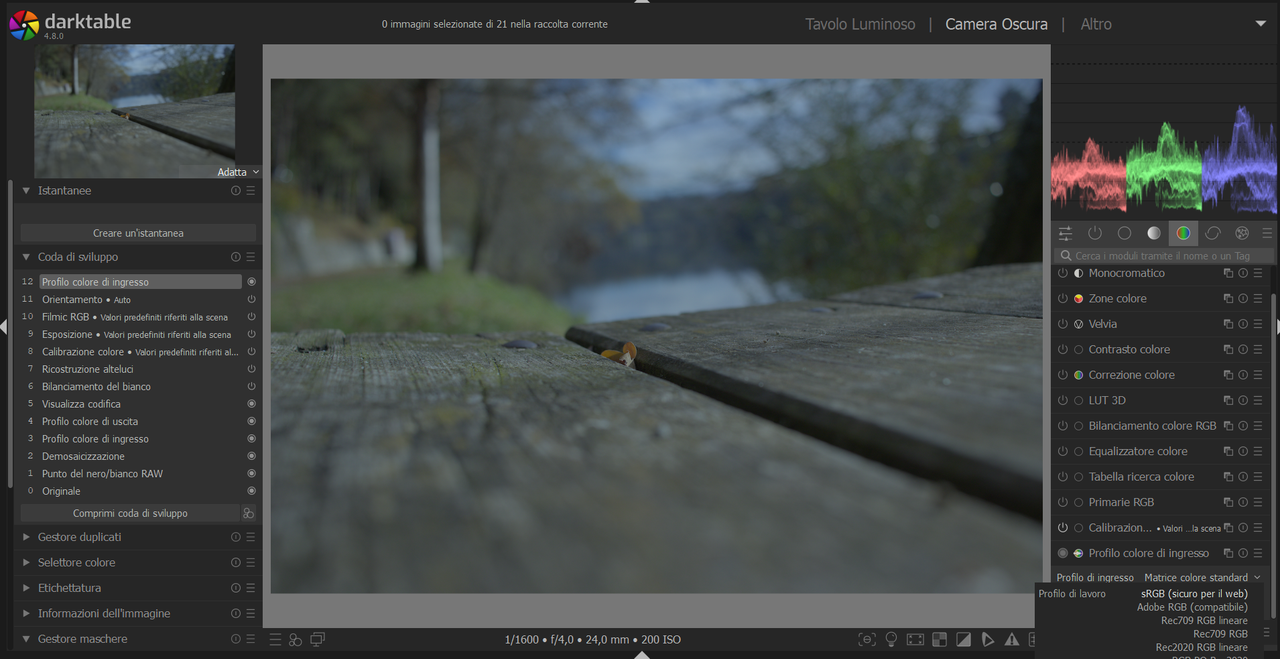Collapse the Istantanee panel
Screen dimensions: 1280x659
(x=26, y=190)
